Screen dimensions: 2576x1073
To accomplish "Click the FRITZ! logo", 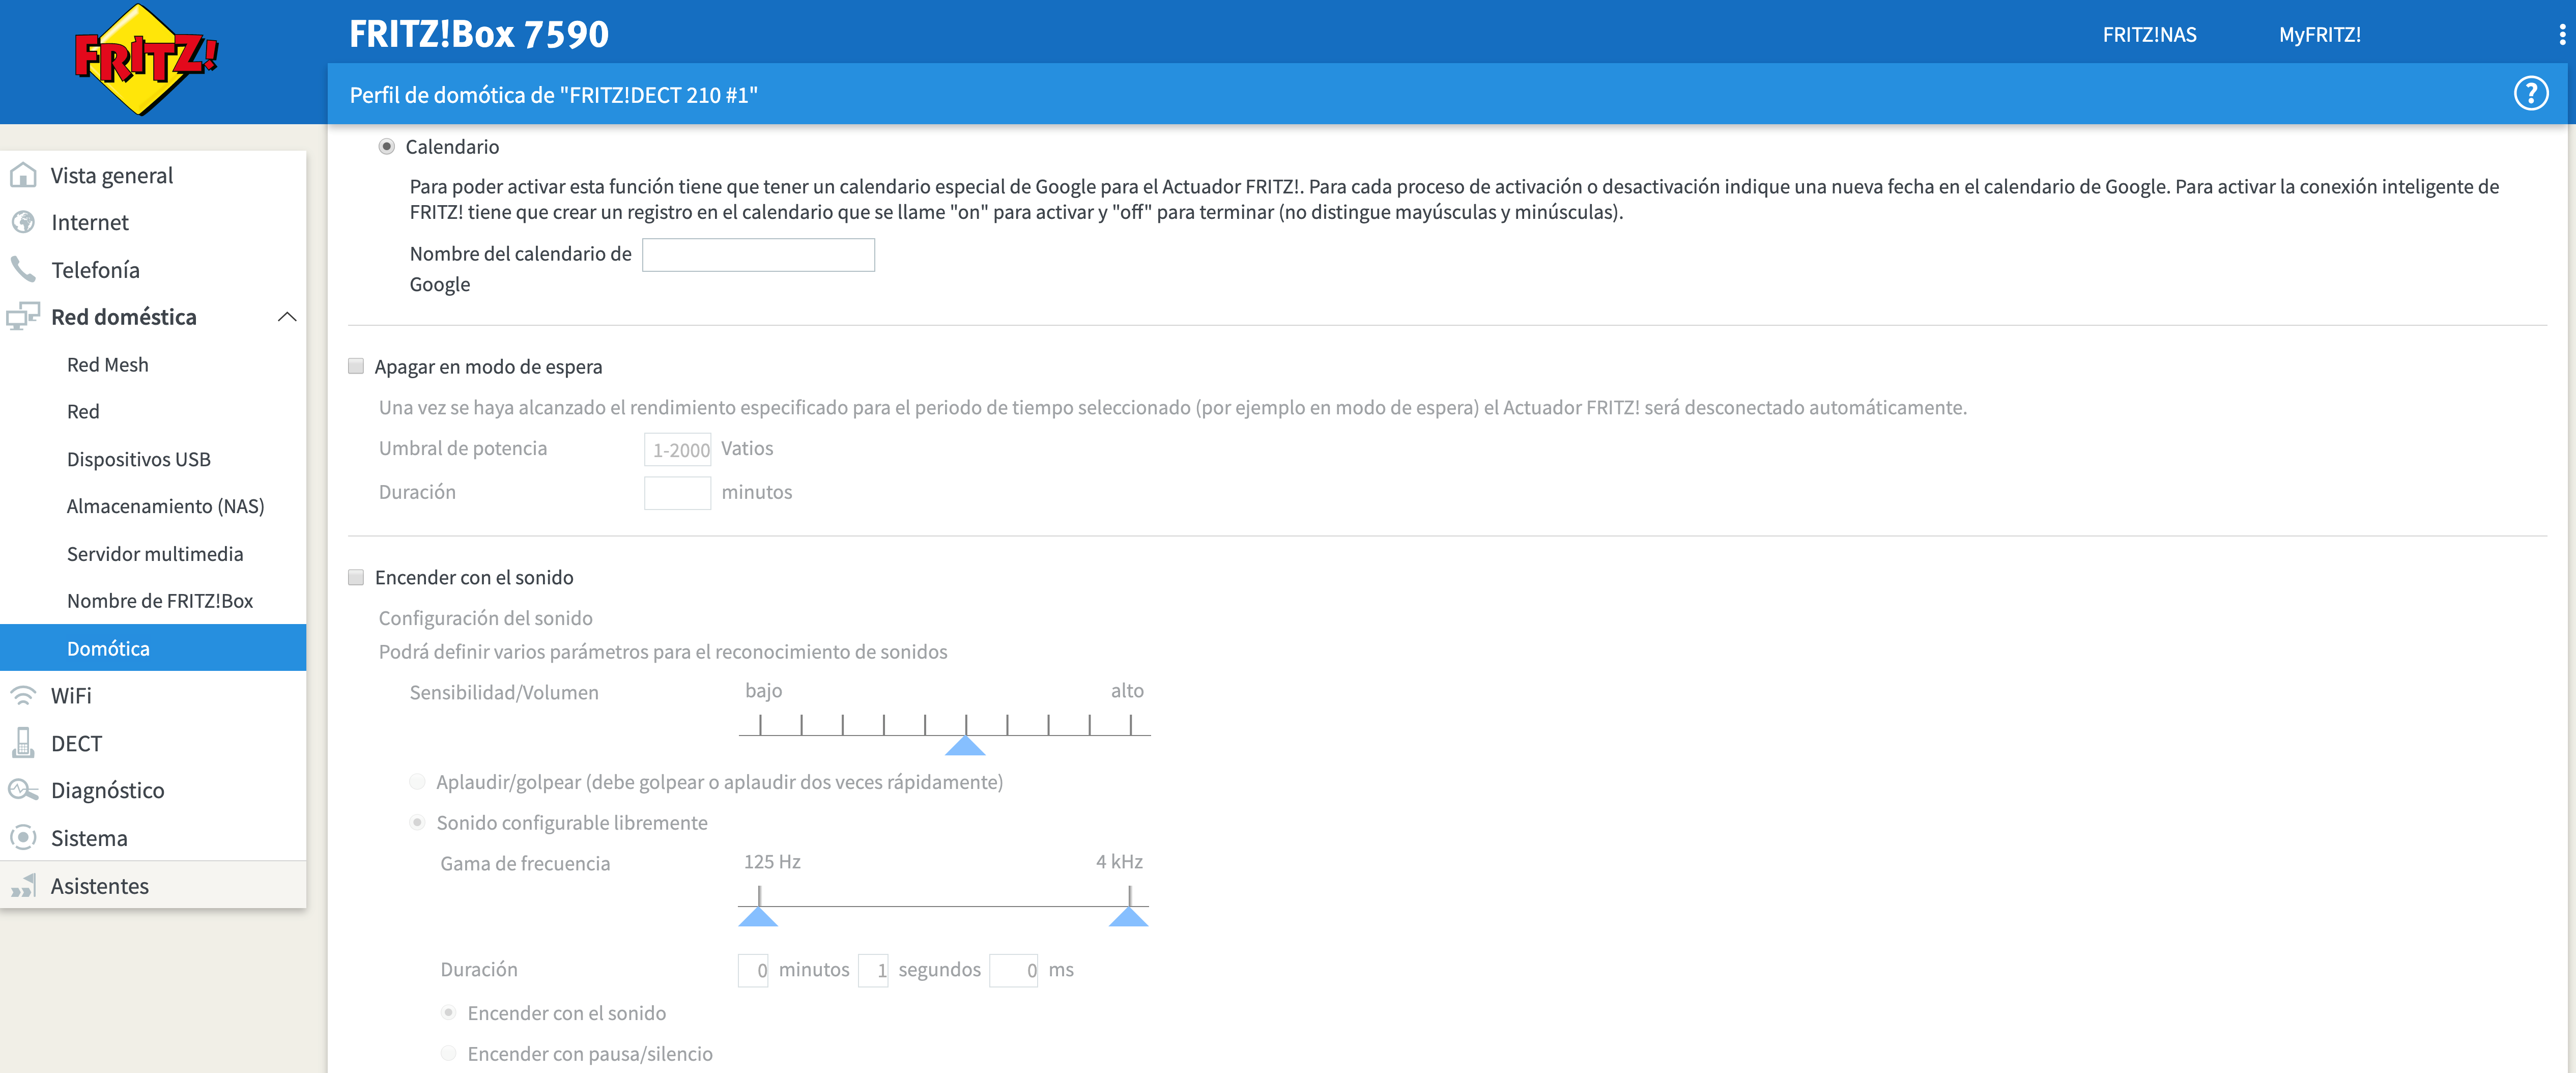I will coord(146,60).
